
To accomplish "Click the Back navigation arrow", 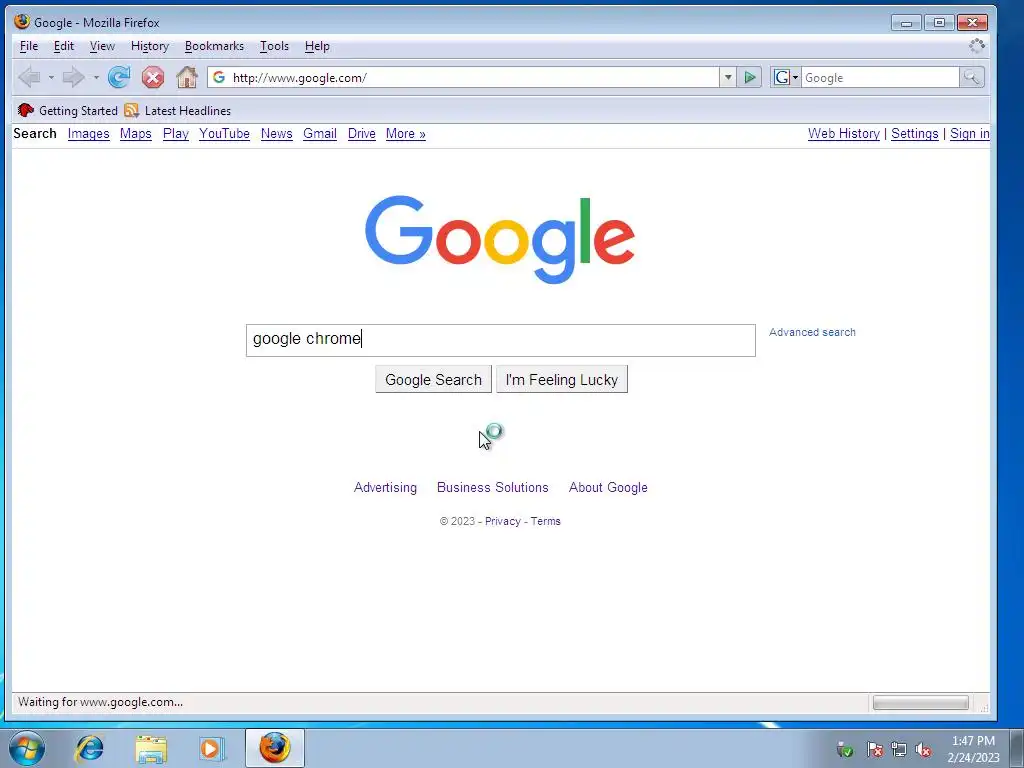I will point(29,78).
